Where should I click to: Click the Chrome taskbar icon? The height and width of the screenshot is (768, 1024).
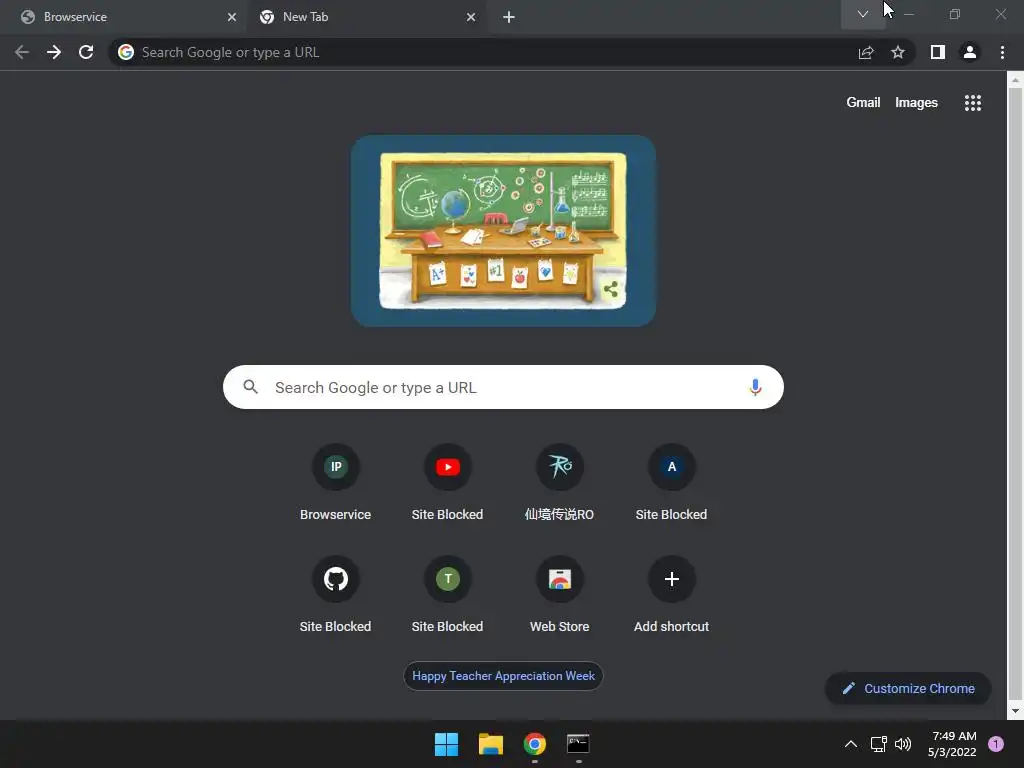[x=535, y=744]
